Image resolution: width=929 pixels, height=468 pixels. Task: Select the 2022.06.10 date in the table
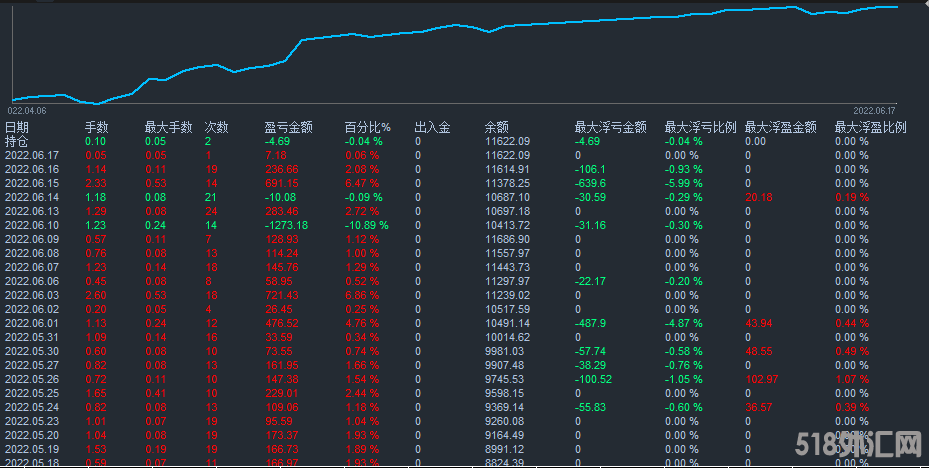(32, 225)
